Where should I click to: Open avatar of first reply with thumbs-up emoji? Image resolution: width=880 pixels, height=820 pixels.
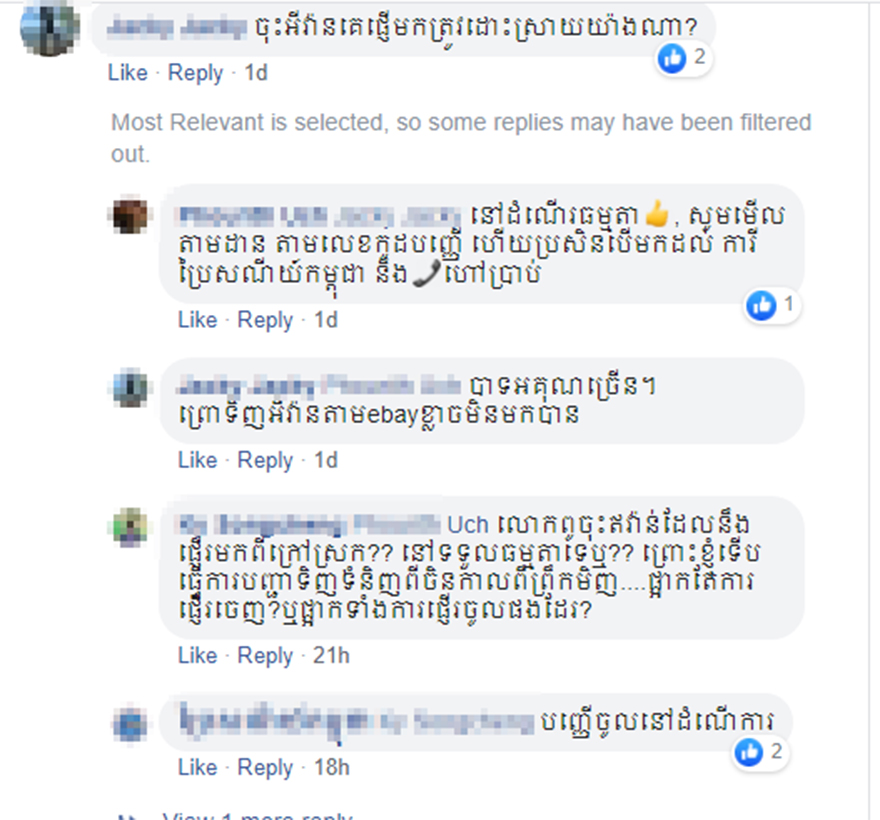pos(130,216)
